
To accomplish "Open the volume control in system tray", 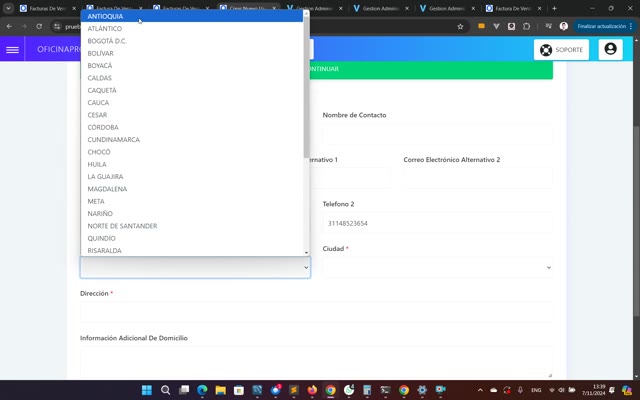I will (561, 390).
